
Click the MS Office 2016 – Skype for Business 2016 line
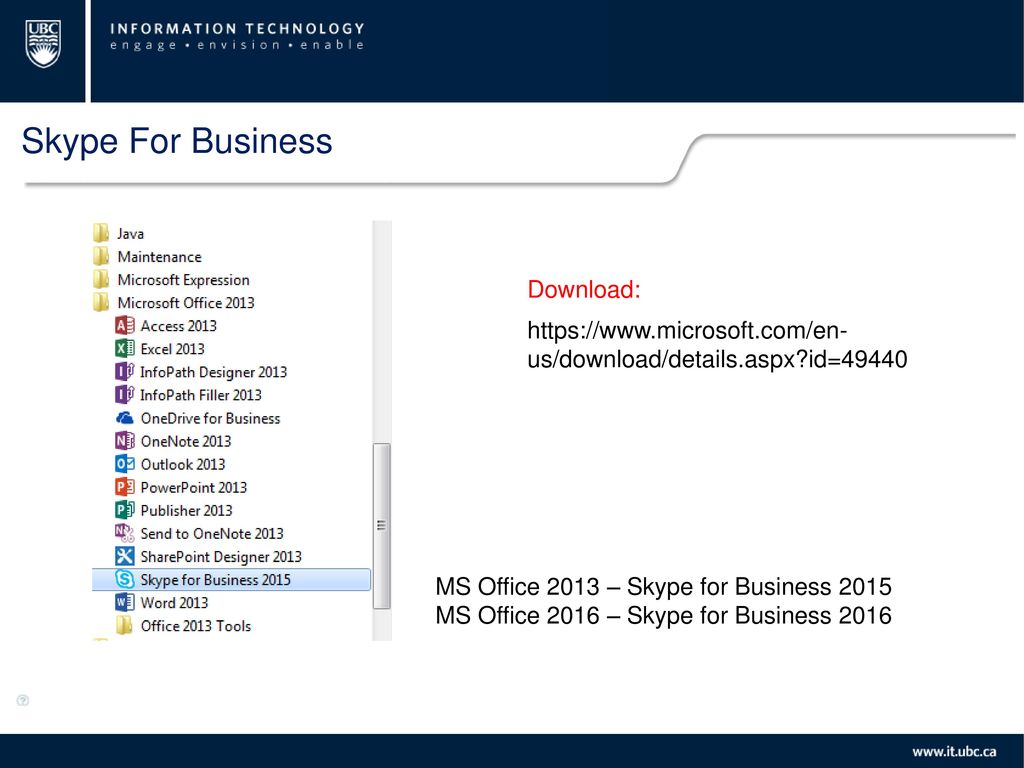click(x=664, y=615)
